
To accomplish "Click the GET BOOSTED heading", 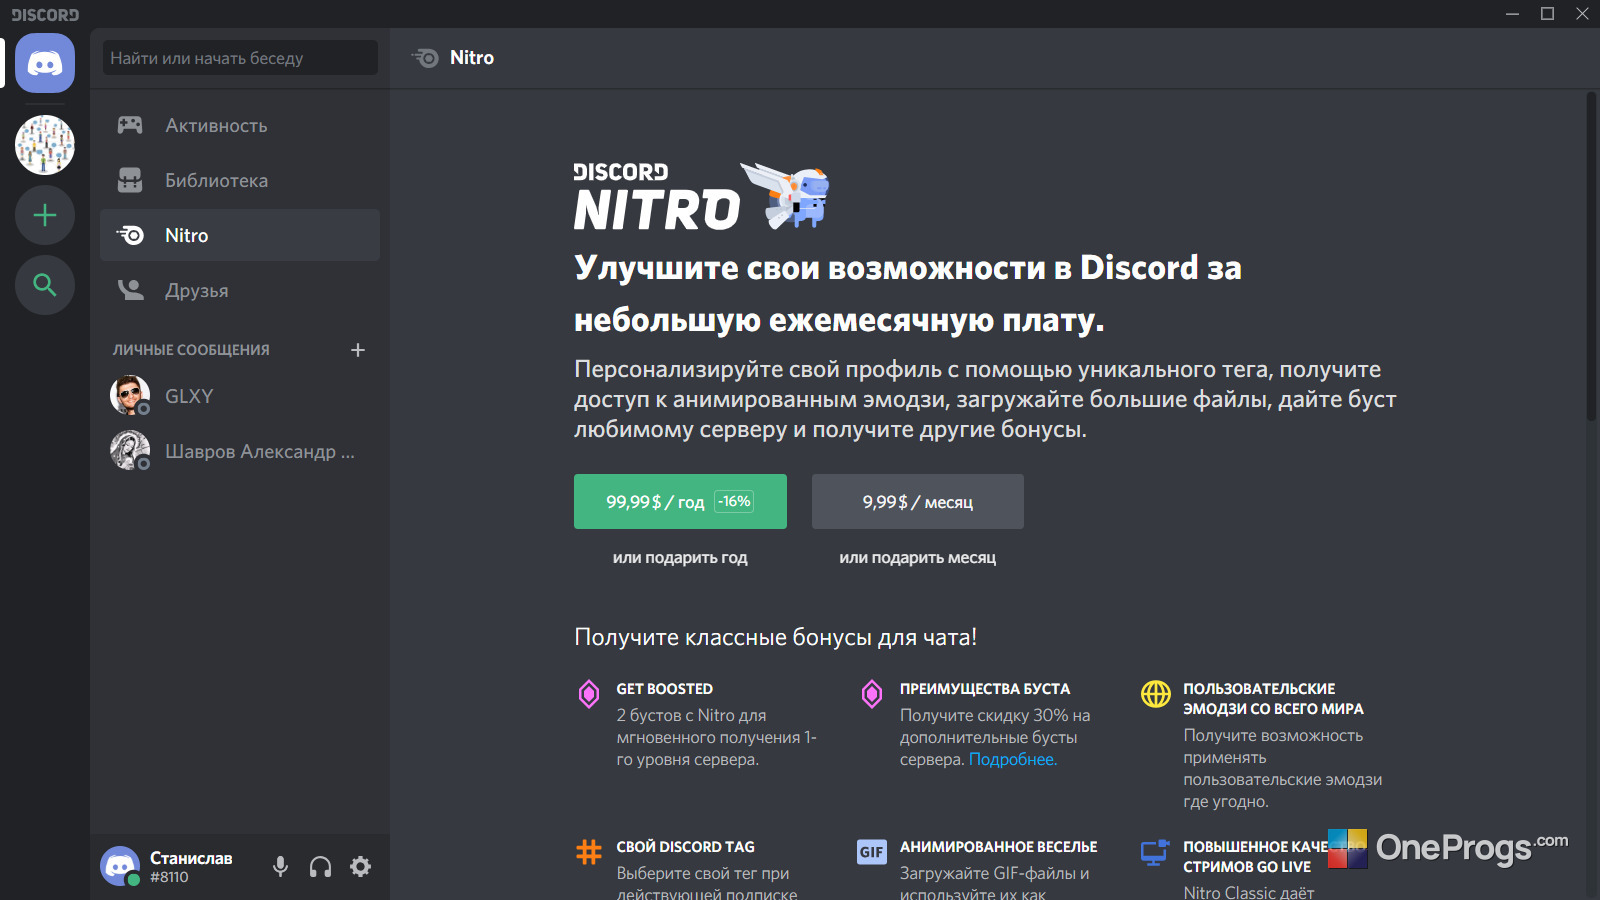I will 665,689.
